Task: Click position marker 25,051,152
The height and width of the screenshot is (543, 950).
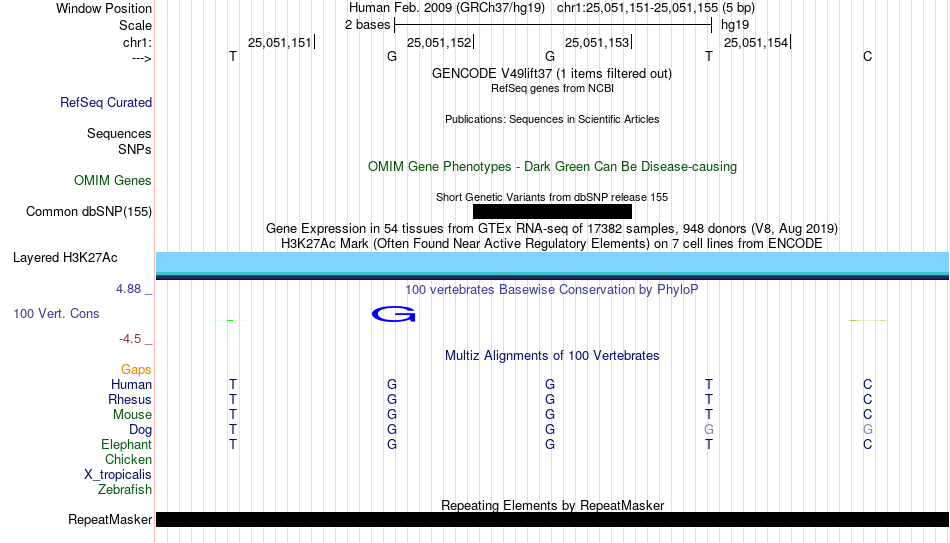Action: click(439, 42)
